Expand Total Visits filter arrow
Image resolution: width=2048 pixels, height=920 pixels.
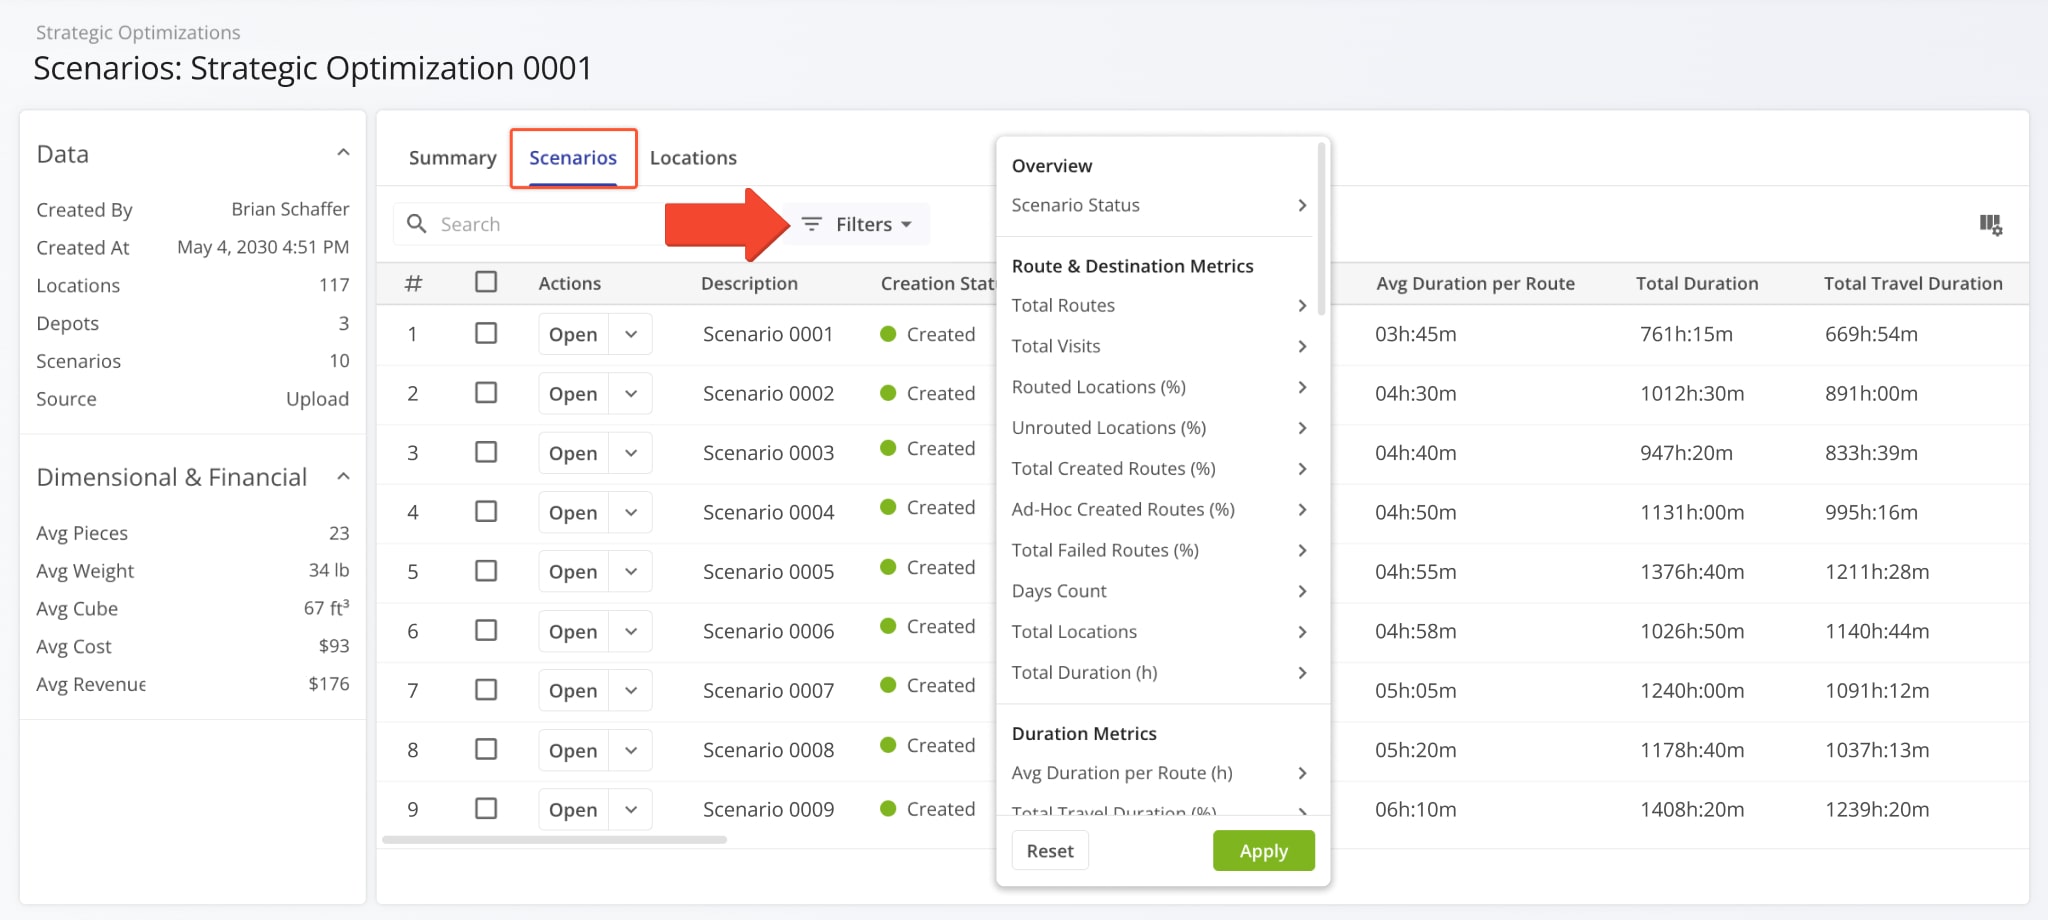point(1301,346)
